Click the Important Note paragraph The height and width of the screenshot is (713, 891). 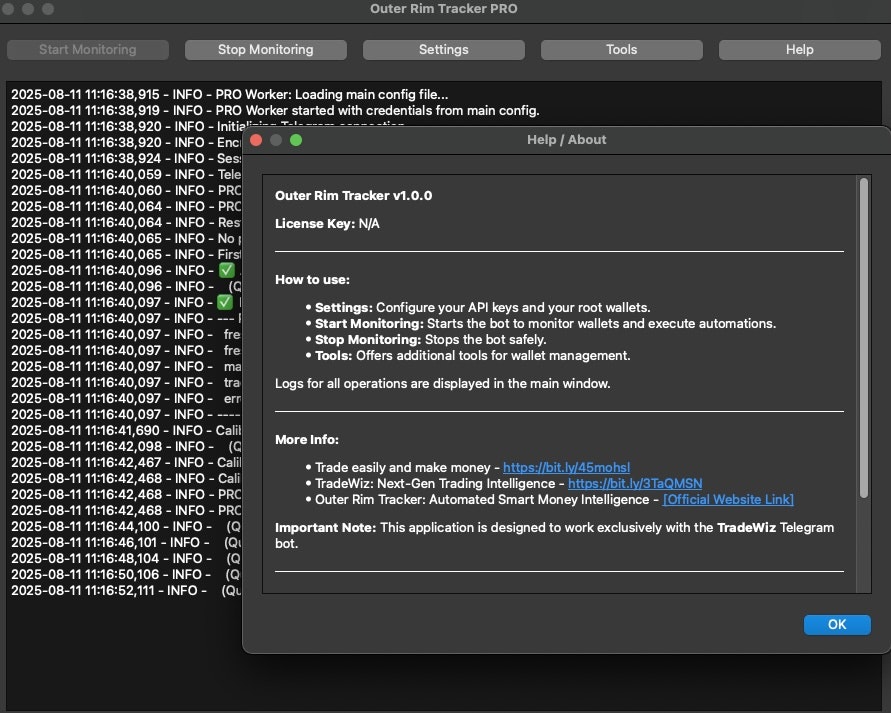click(554, 535)
